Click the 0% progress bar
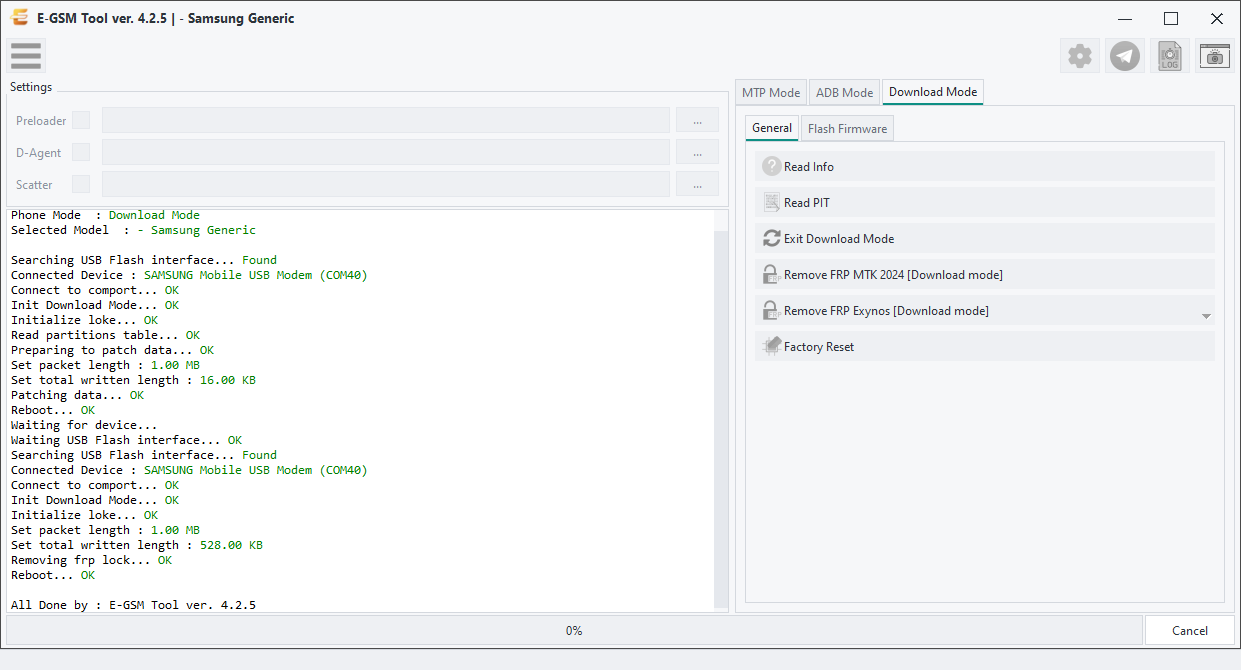This screenshot has width=1241, height=670. click(x=574, y=630)
